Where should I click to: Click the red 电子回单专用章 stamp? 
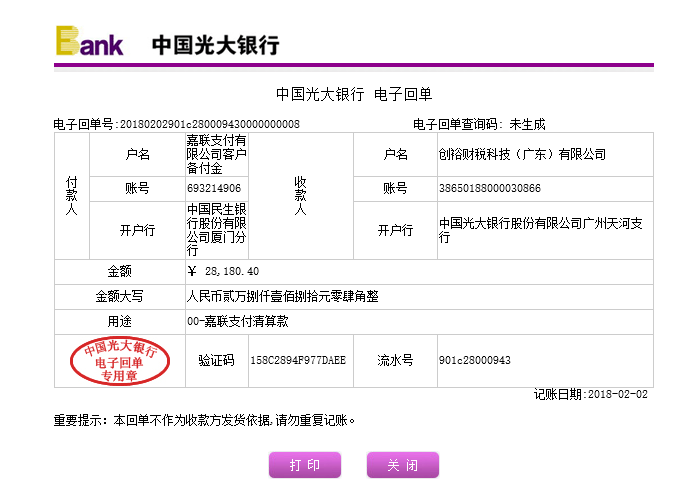[x=120, y=362]
